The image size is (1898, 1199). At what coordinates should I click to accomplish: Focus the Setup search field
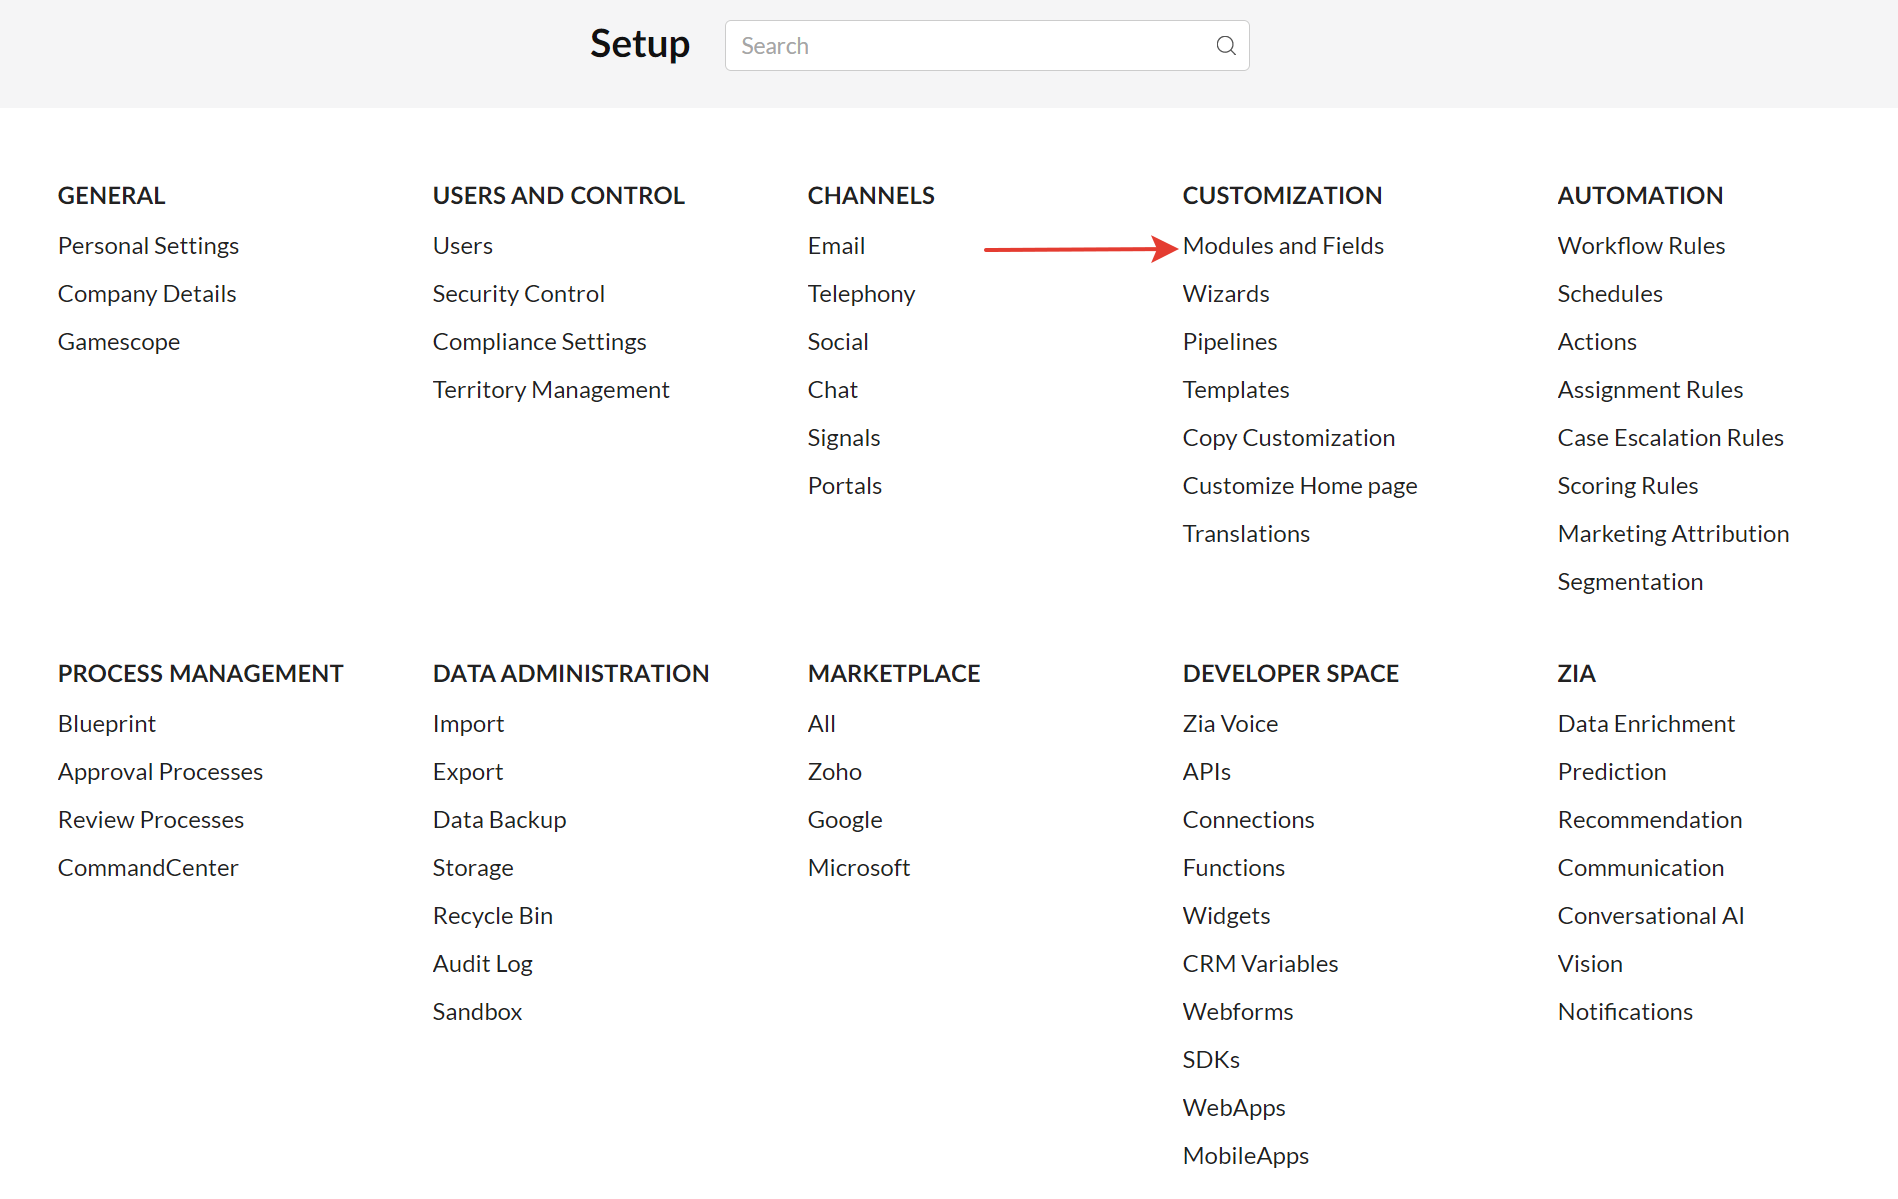(970, 46)
